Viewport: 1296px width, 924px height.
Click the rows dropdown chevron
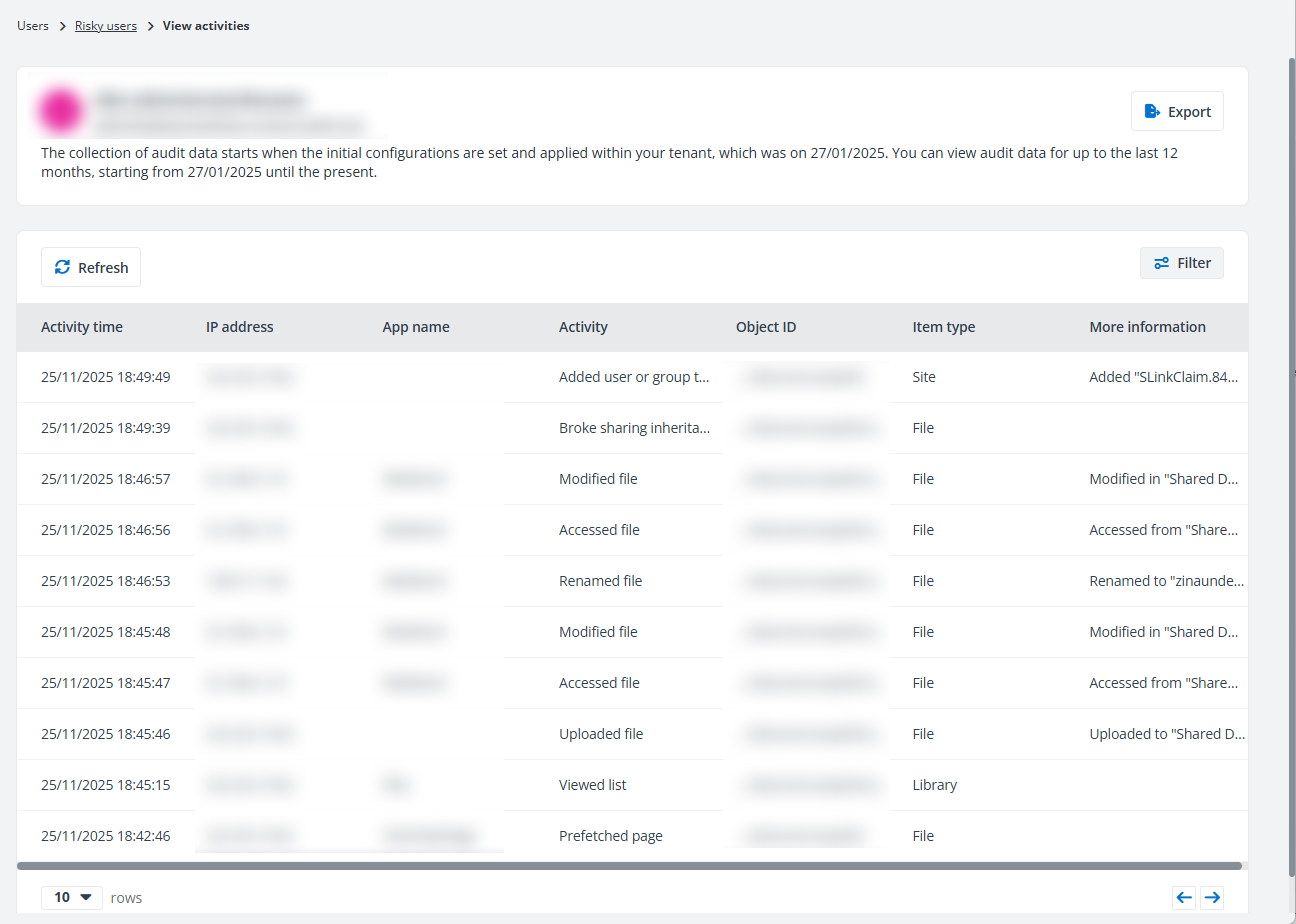(84, 897)
